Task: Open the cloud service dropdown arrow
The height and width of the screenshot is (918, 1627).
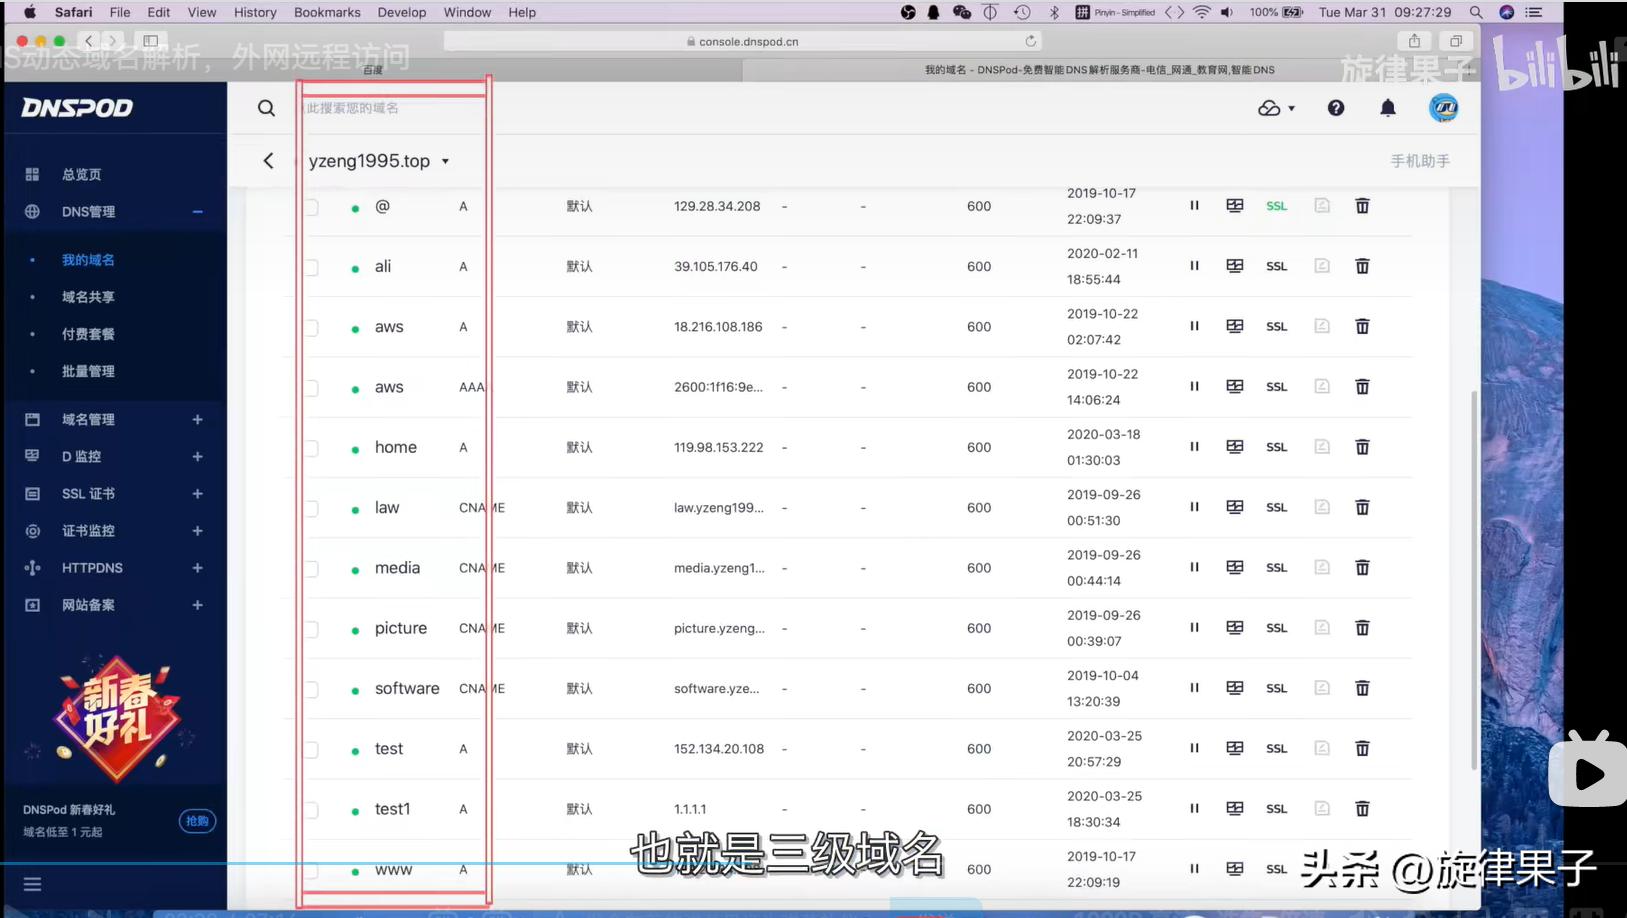Action: (1290, 108)
